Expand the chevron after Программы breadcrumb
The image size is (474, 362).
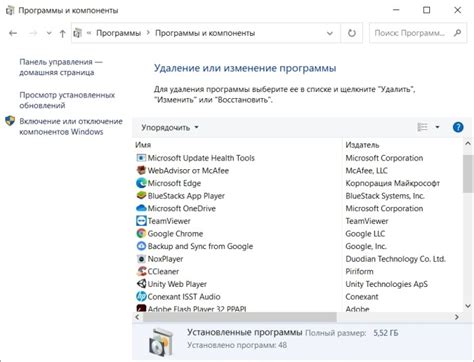point(148,33)
